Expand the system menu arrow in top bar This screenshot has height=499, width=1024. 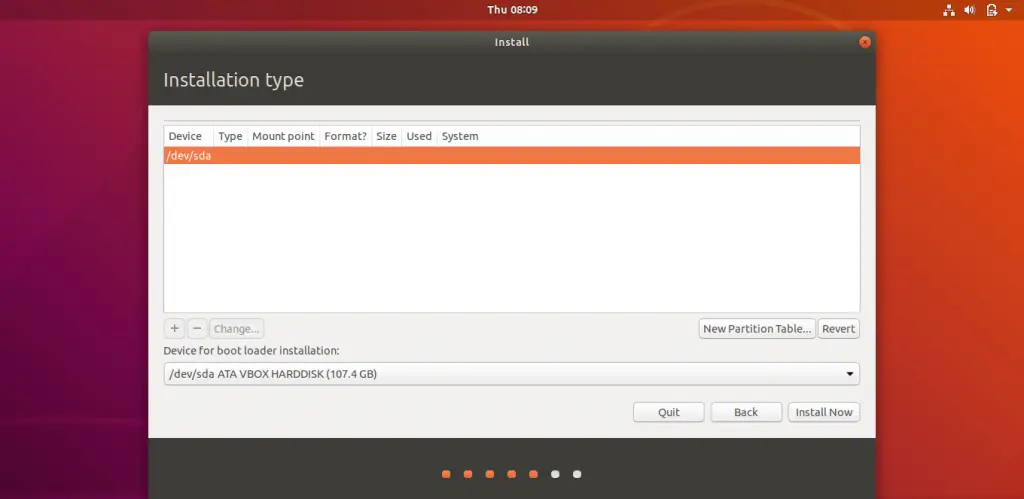(x=1009, y=10)
